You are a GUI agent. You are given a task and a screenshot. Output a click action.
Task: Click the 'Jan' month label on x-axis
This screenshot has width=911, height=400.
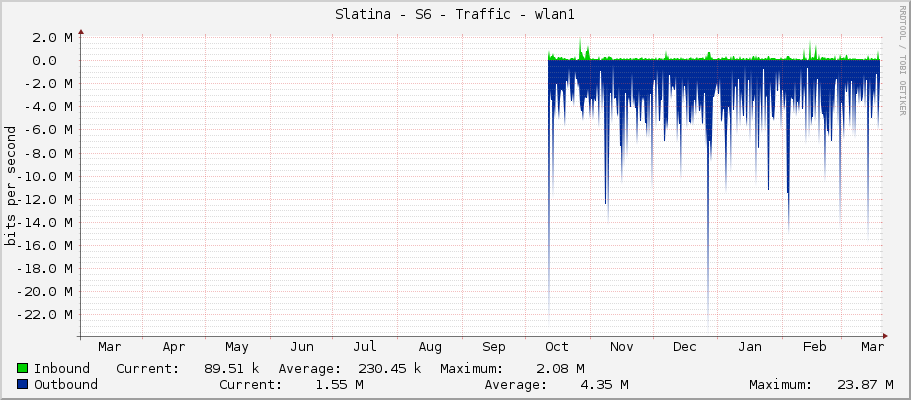point(749,347)
